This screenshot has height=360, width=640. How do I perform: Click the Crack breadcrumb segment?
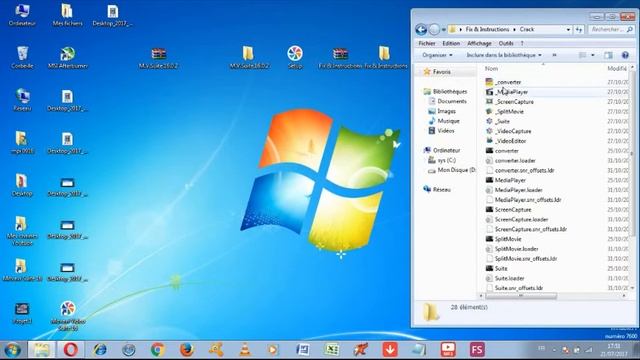(x=527, y=29)
